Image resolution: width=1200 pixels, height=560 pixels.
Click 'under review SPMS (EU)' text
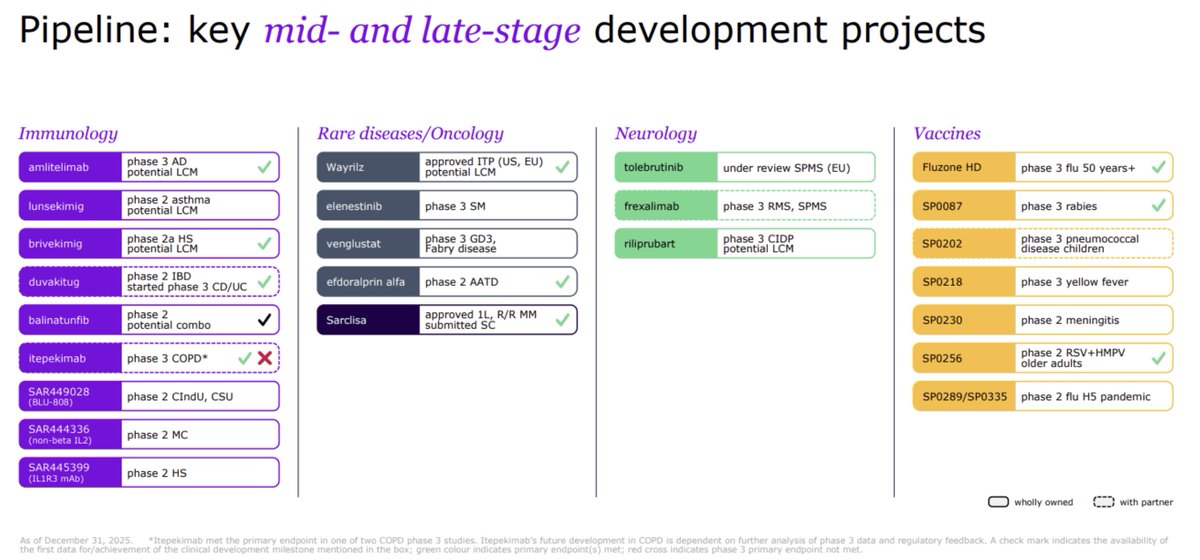coord(788,167)
